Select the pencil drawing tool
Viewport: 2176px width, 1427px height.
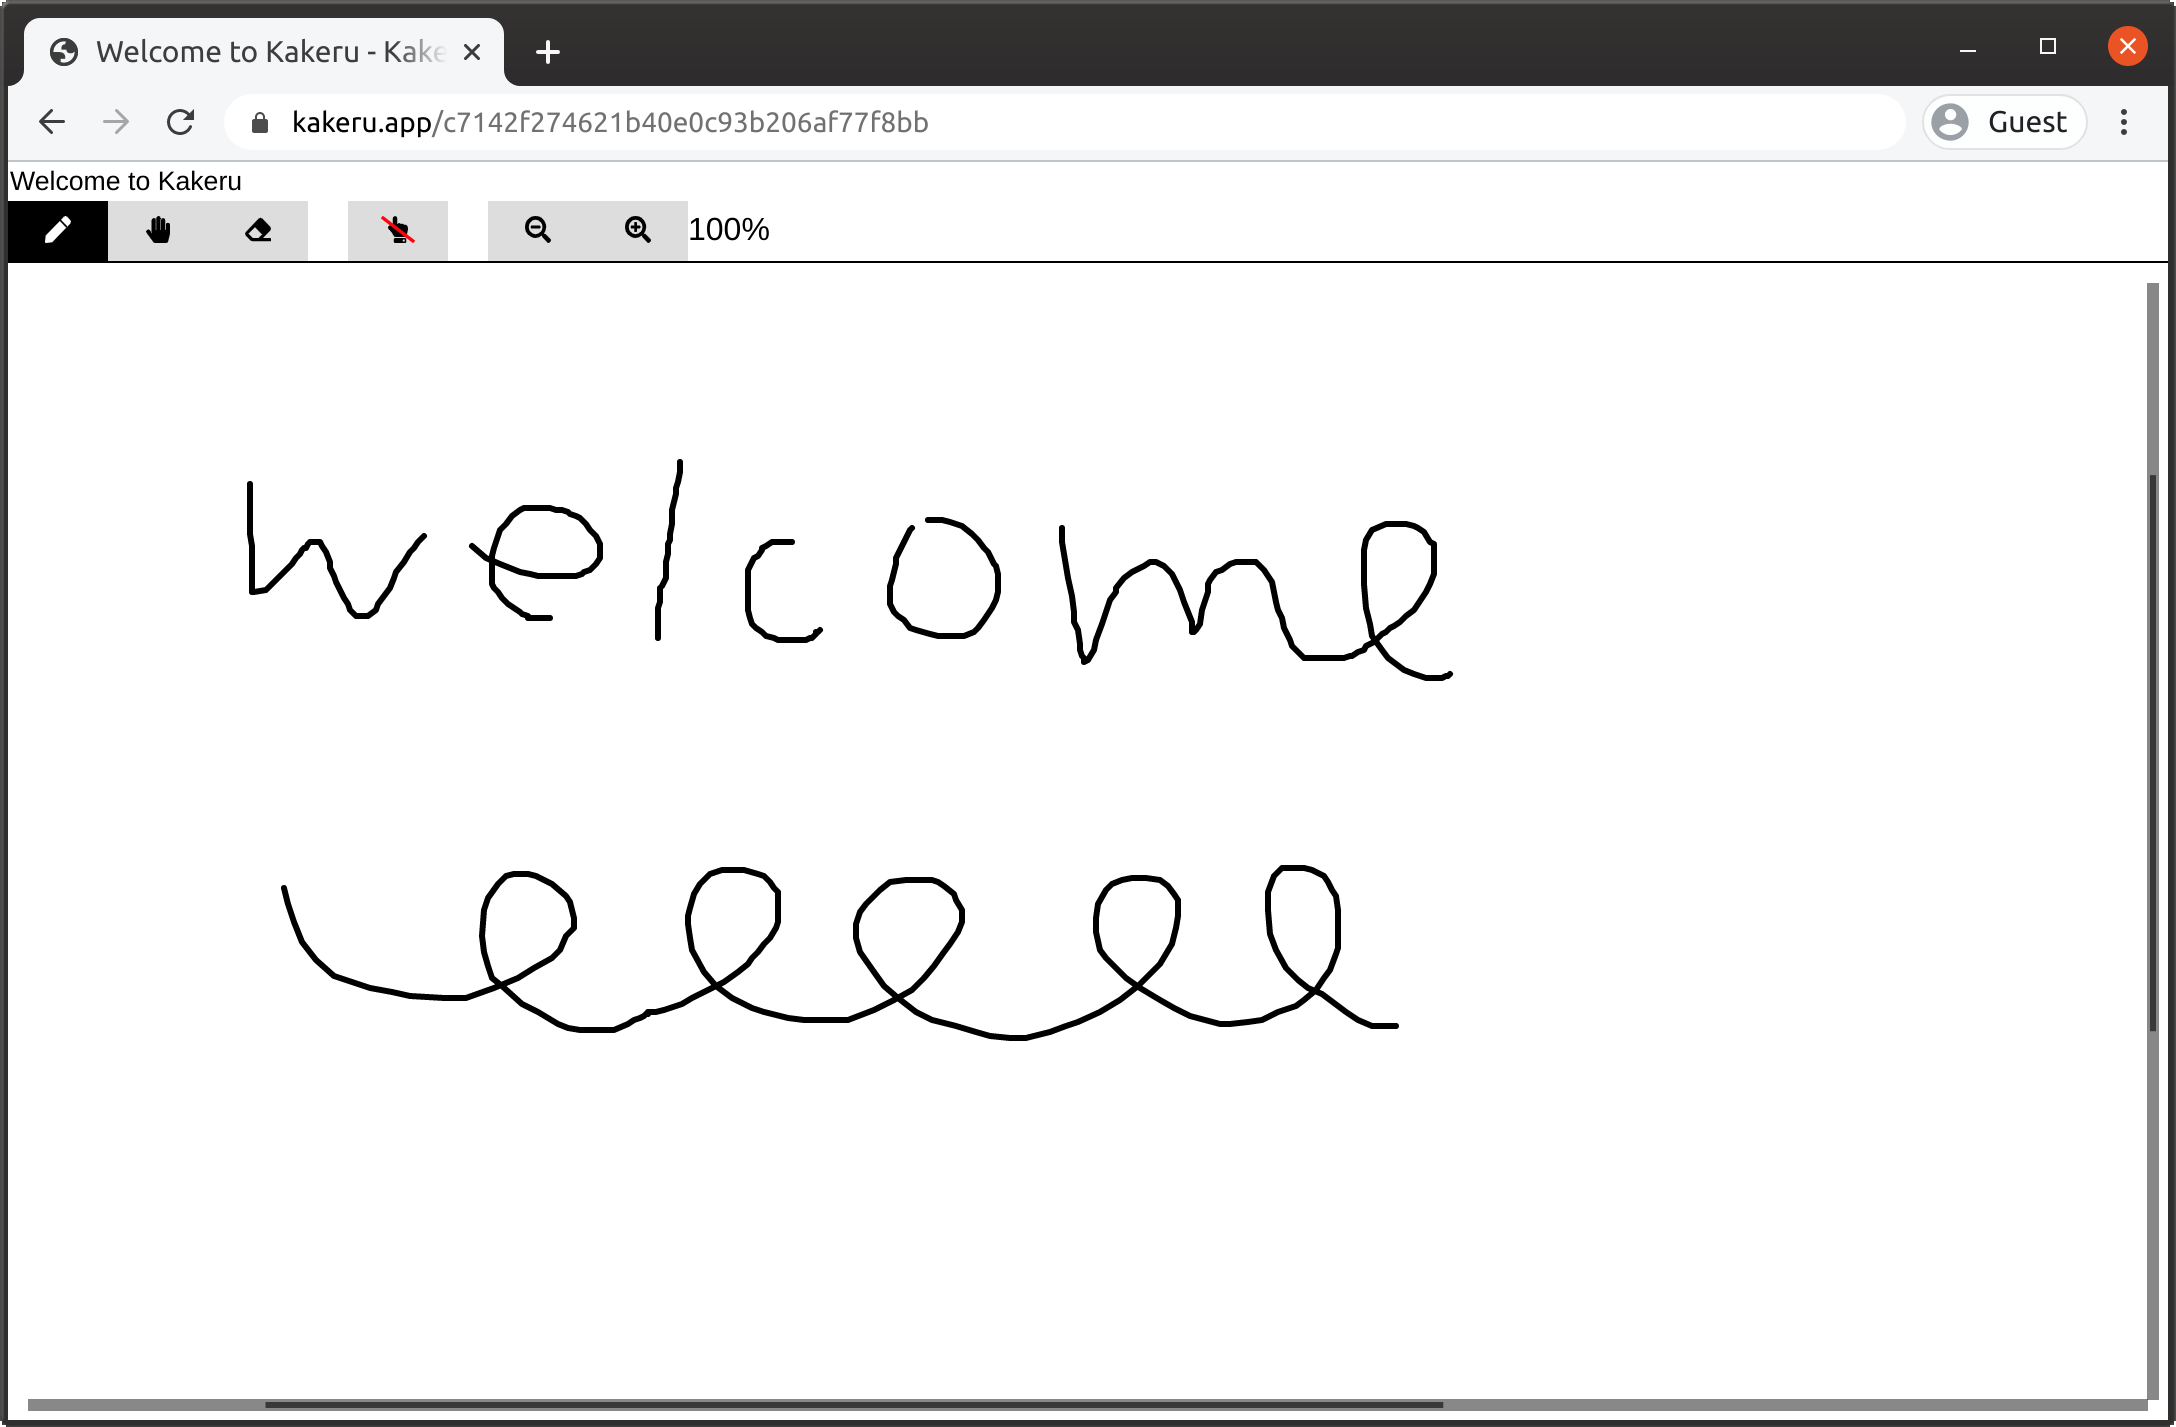pyautogui.click(x=58, y=230)
